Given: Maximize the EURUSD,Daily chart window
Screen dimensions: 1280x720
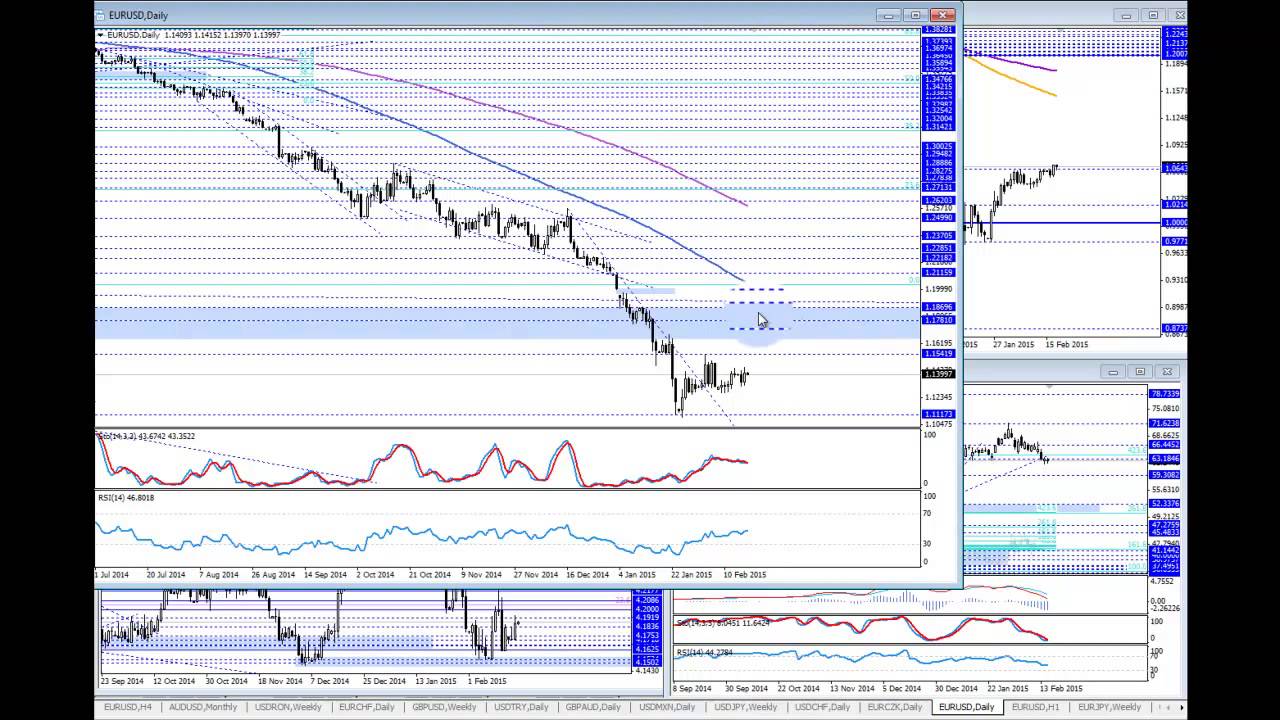Looking at the screenshot, I should click(915, 15).
